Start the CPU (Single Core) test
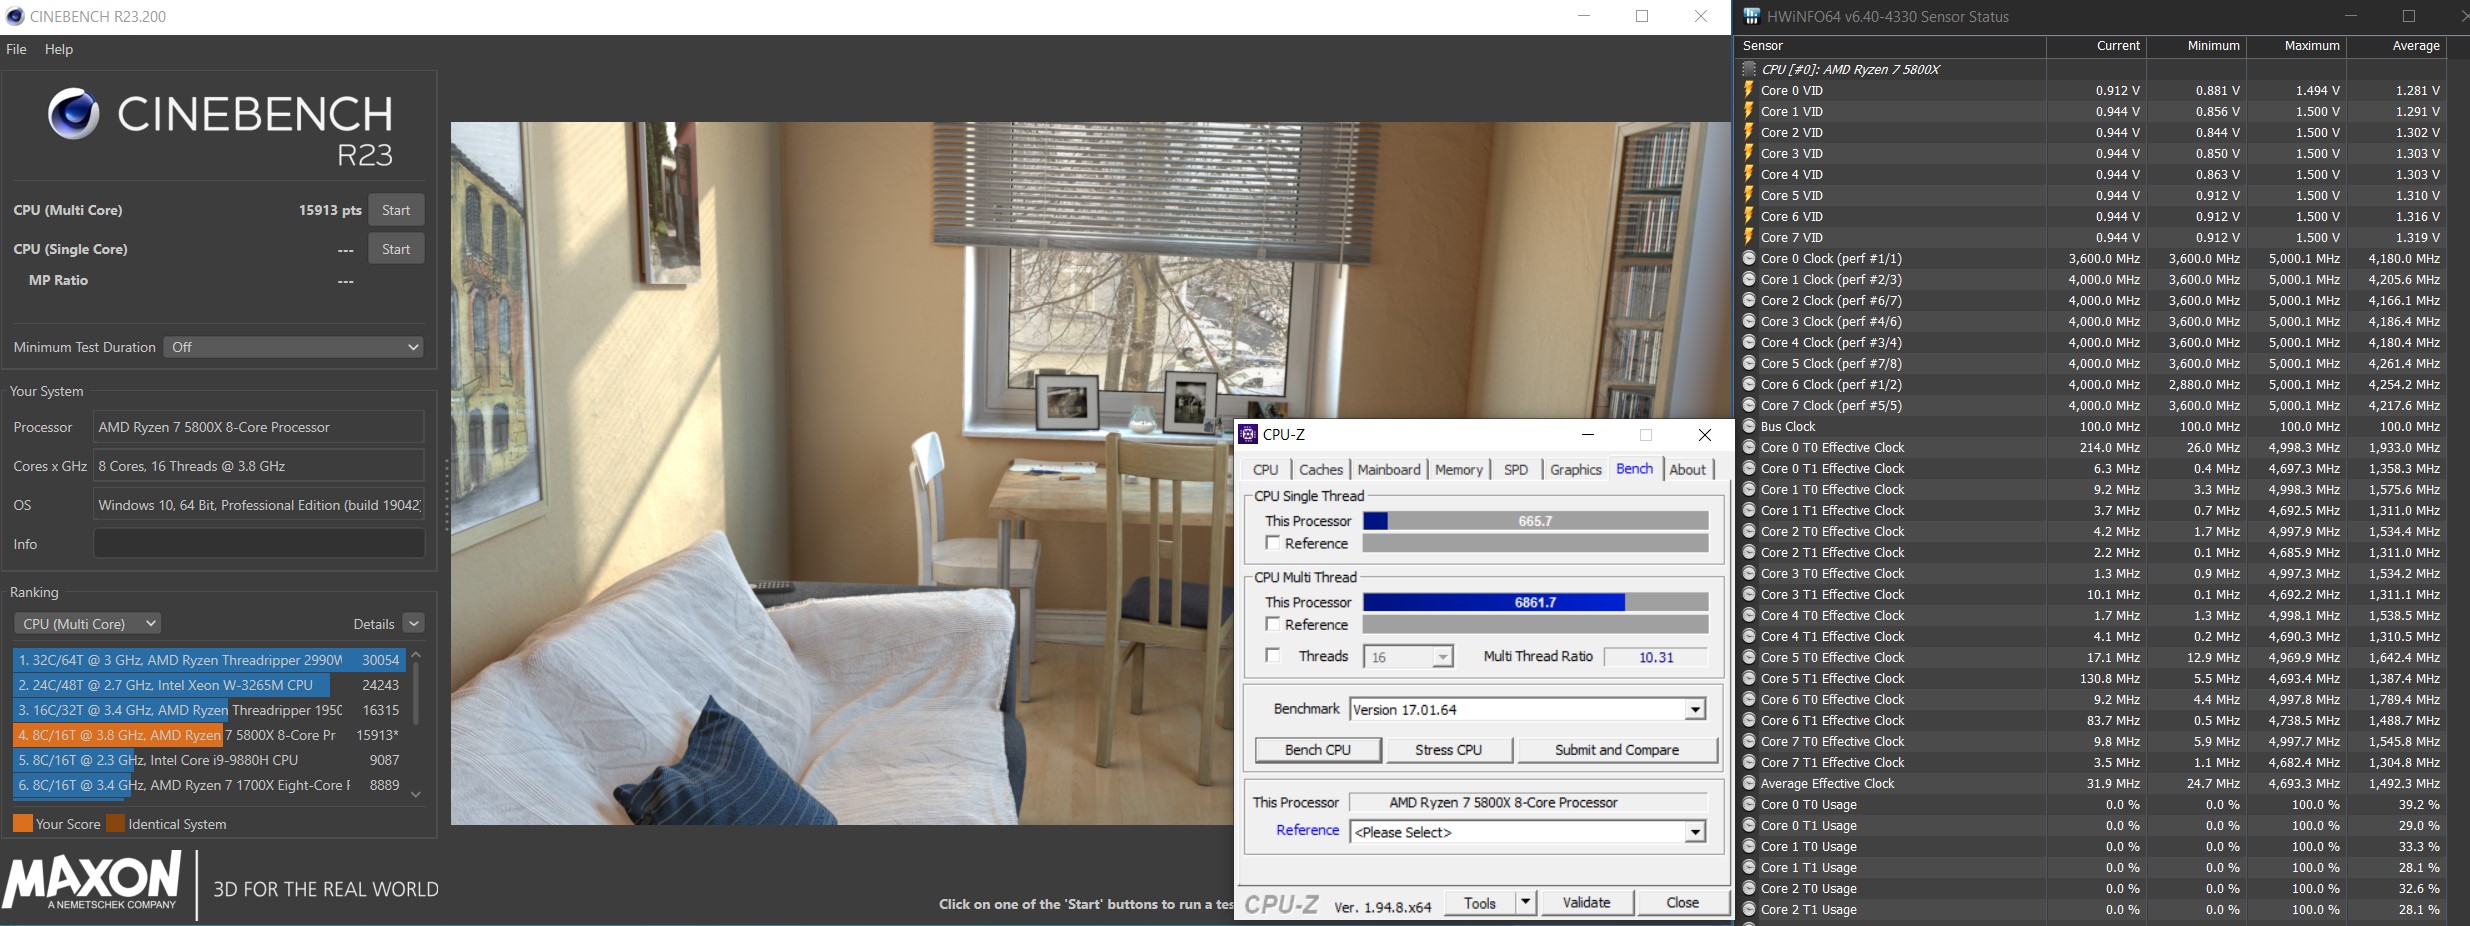This screenshot has width=2470, height=926. click(x=396, y=249)
